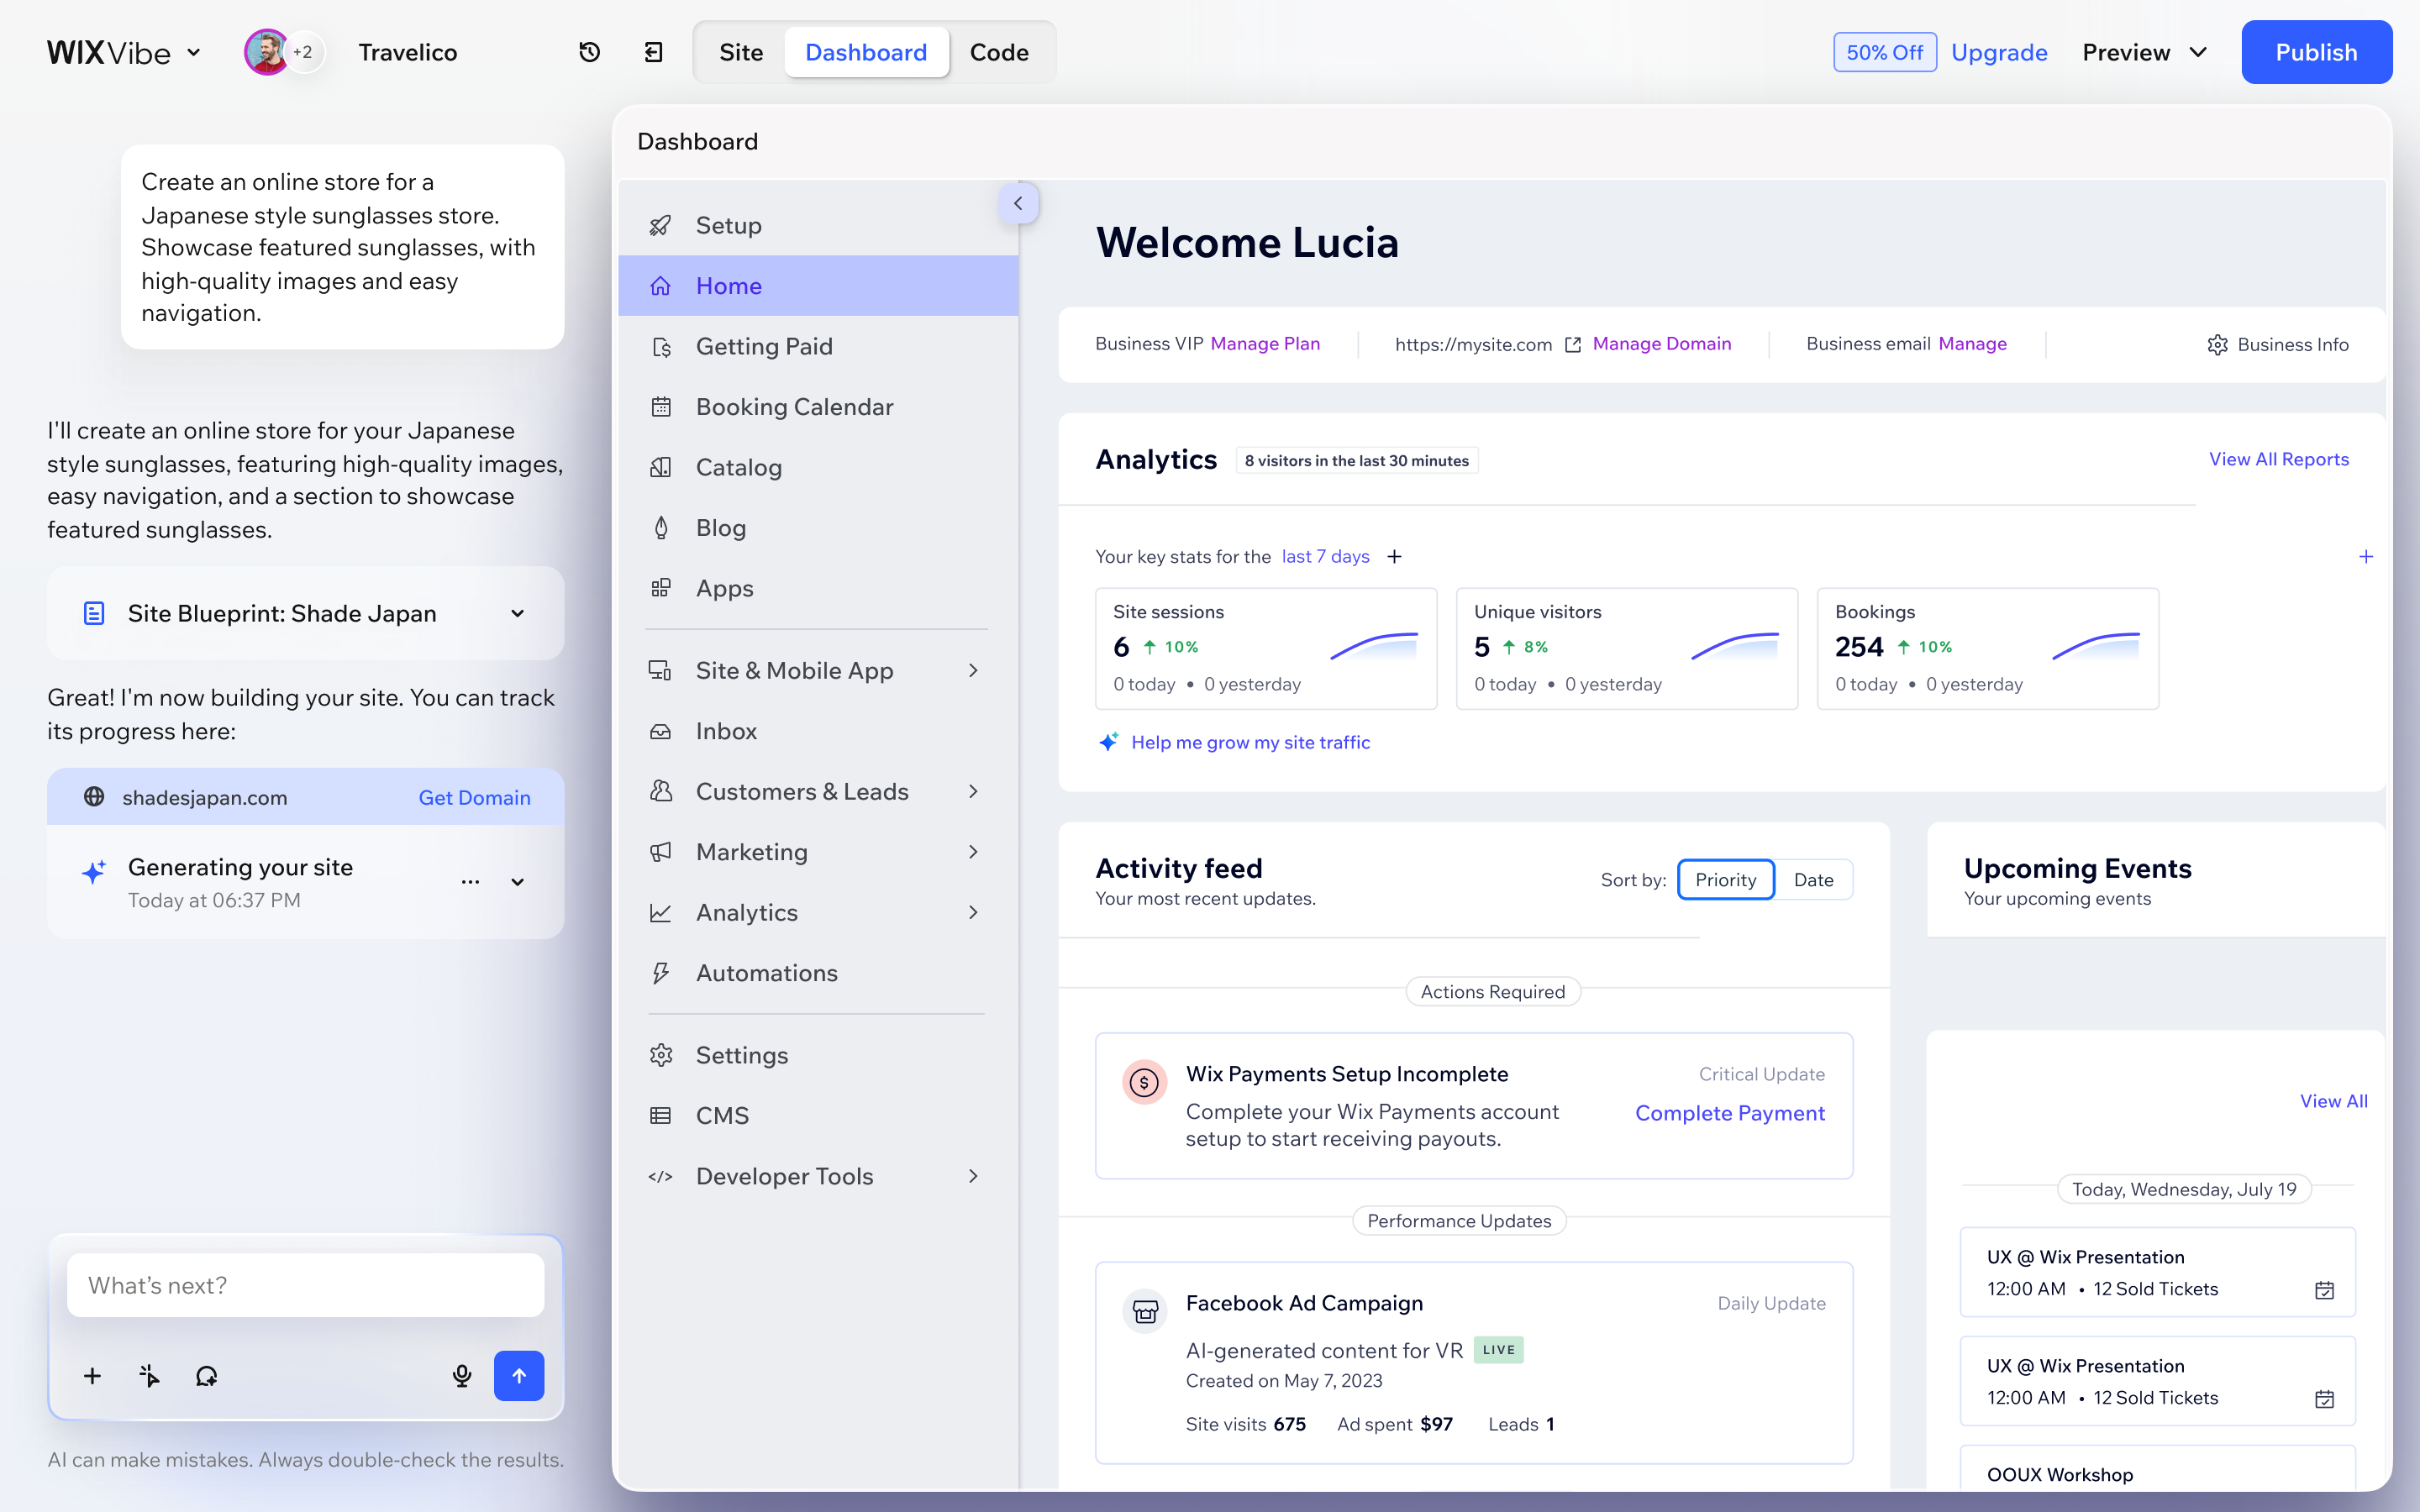Click Help me grow my site traffic
2420x1512 pixels.
point(1250,742)
